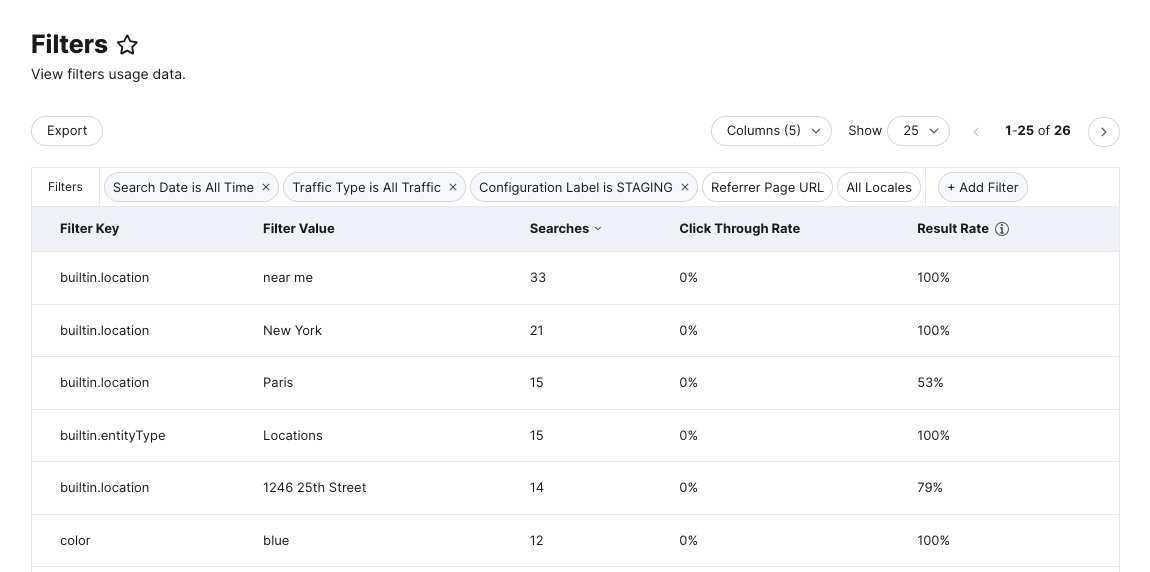Click the 21 searches cell
1150x572 pixels.
[537, 331]
